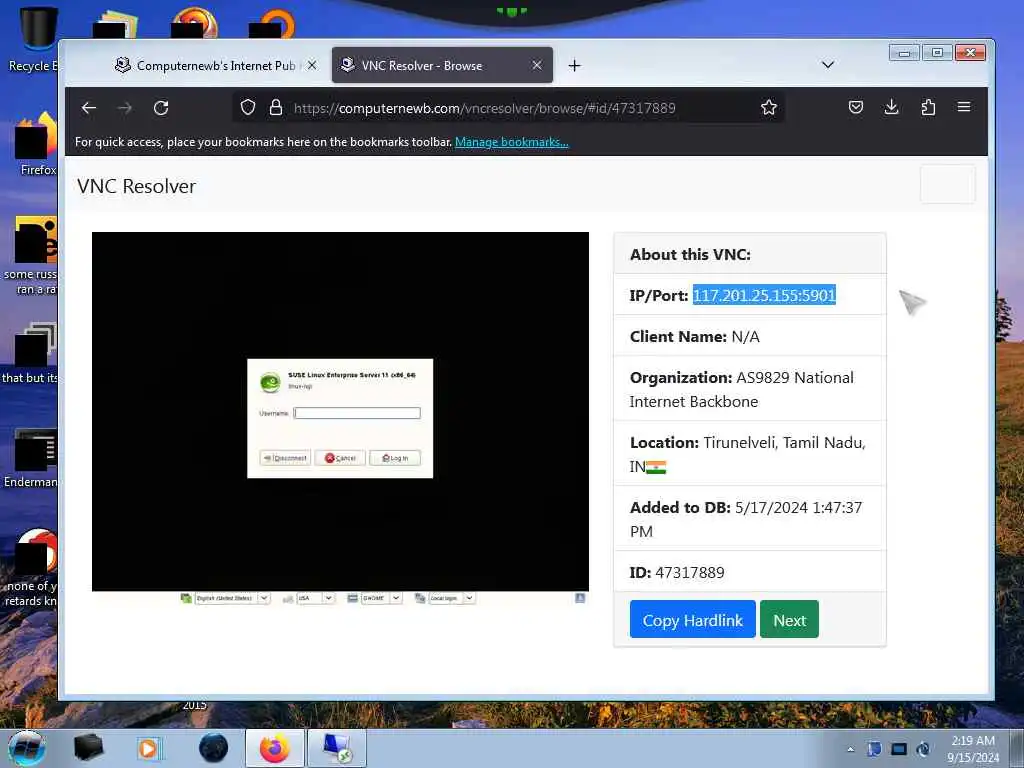
Task: Open the extensions puzzle-piece menu
Action: point(928,107)
